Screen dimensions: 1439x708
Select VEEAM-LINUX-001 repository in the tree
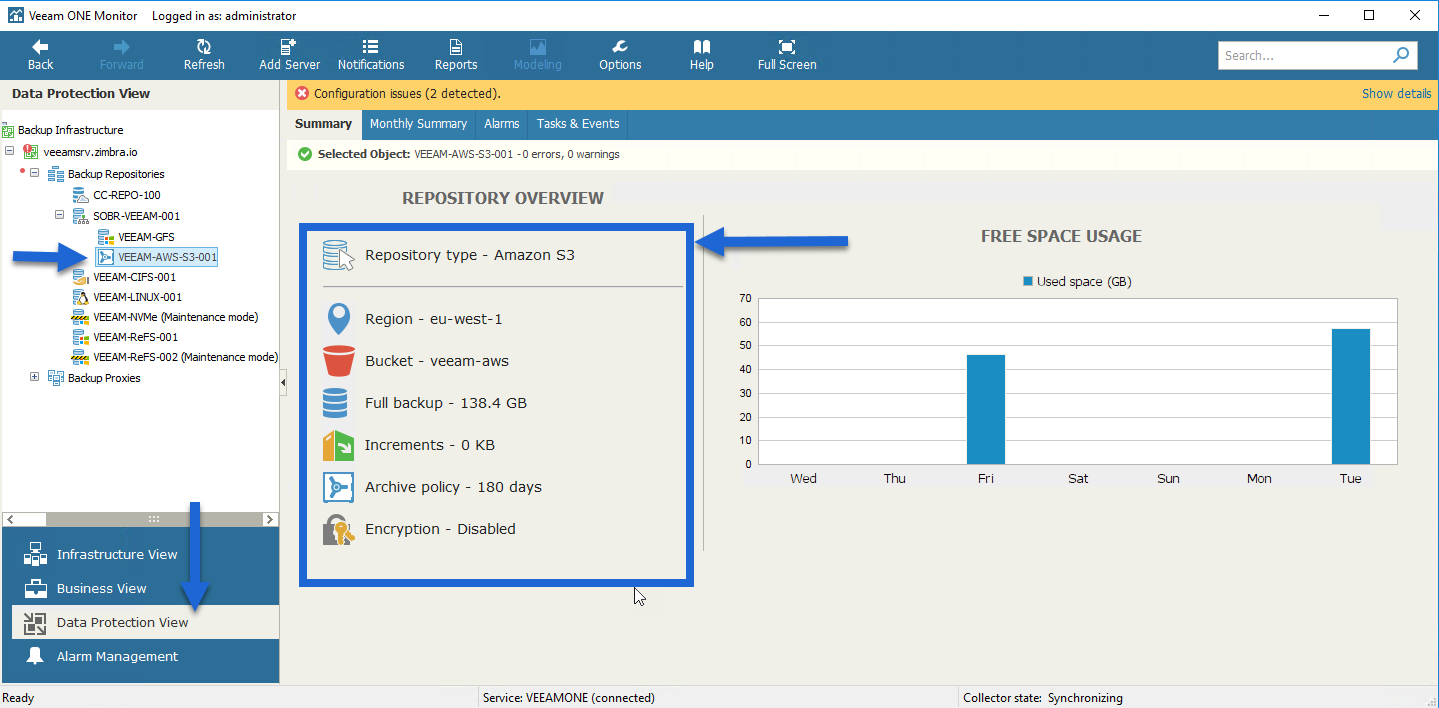coord(137,297)
